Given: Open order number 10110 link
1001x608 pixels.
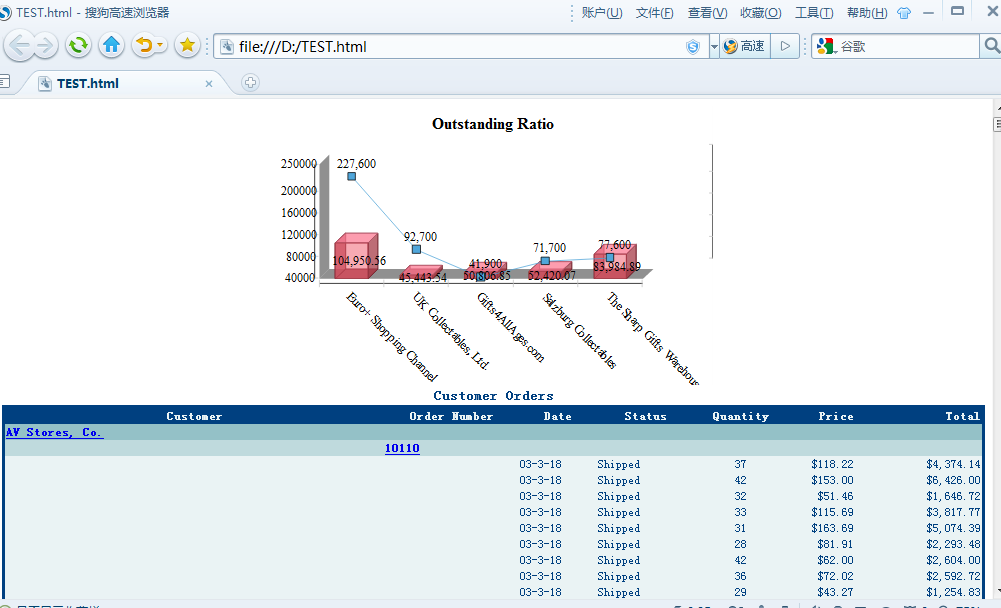Looking at the screenshot, I should (x=402, y=448).
